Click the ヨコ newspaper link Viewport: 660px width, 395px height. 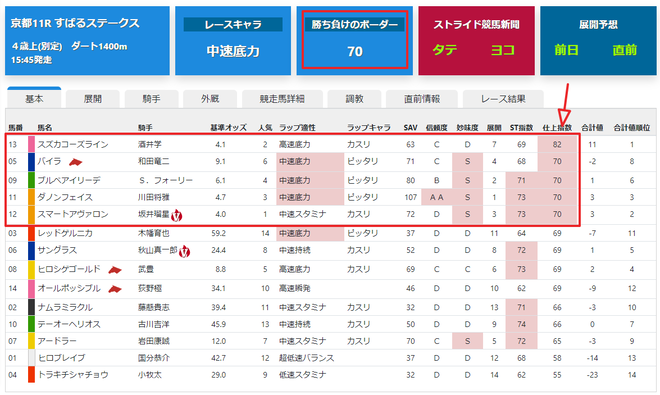pos(503,50)
